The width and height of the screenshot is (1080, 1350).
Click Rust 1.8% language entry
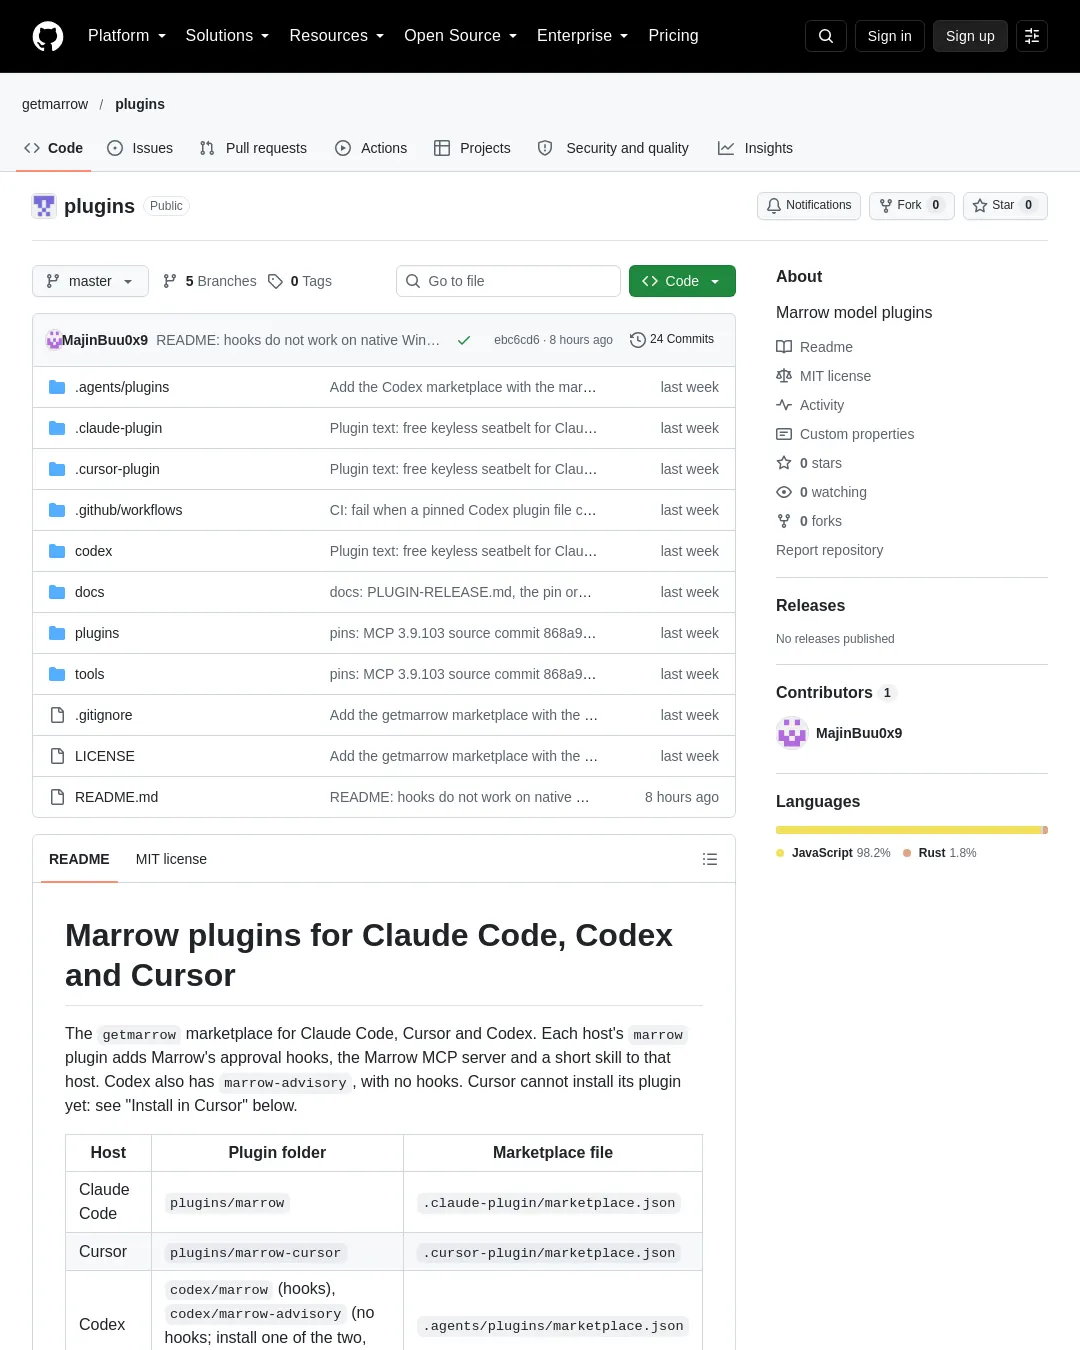[940, 853]
